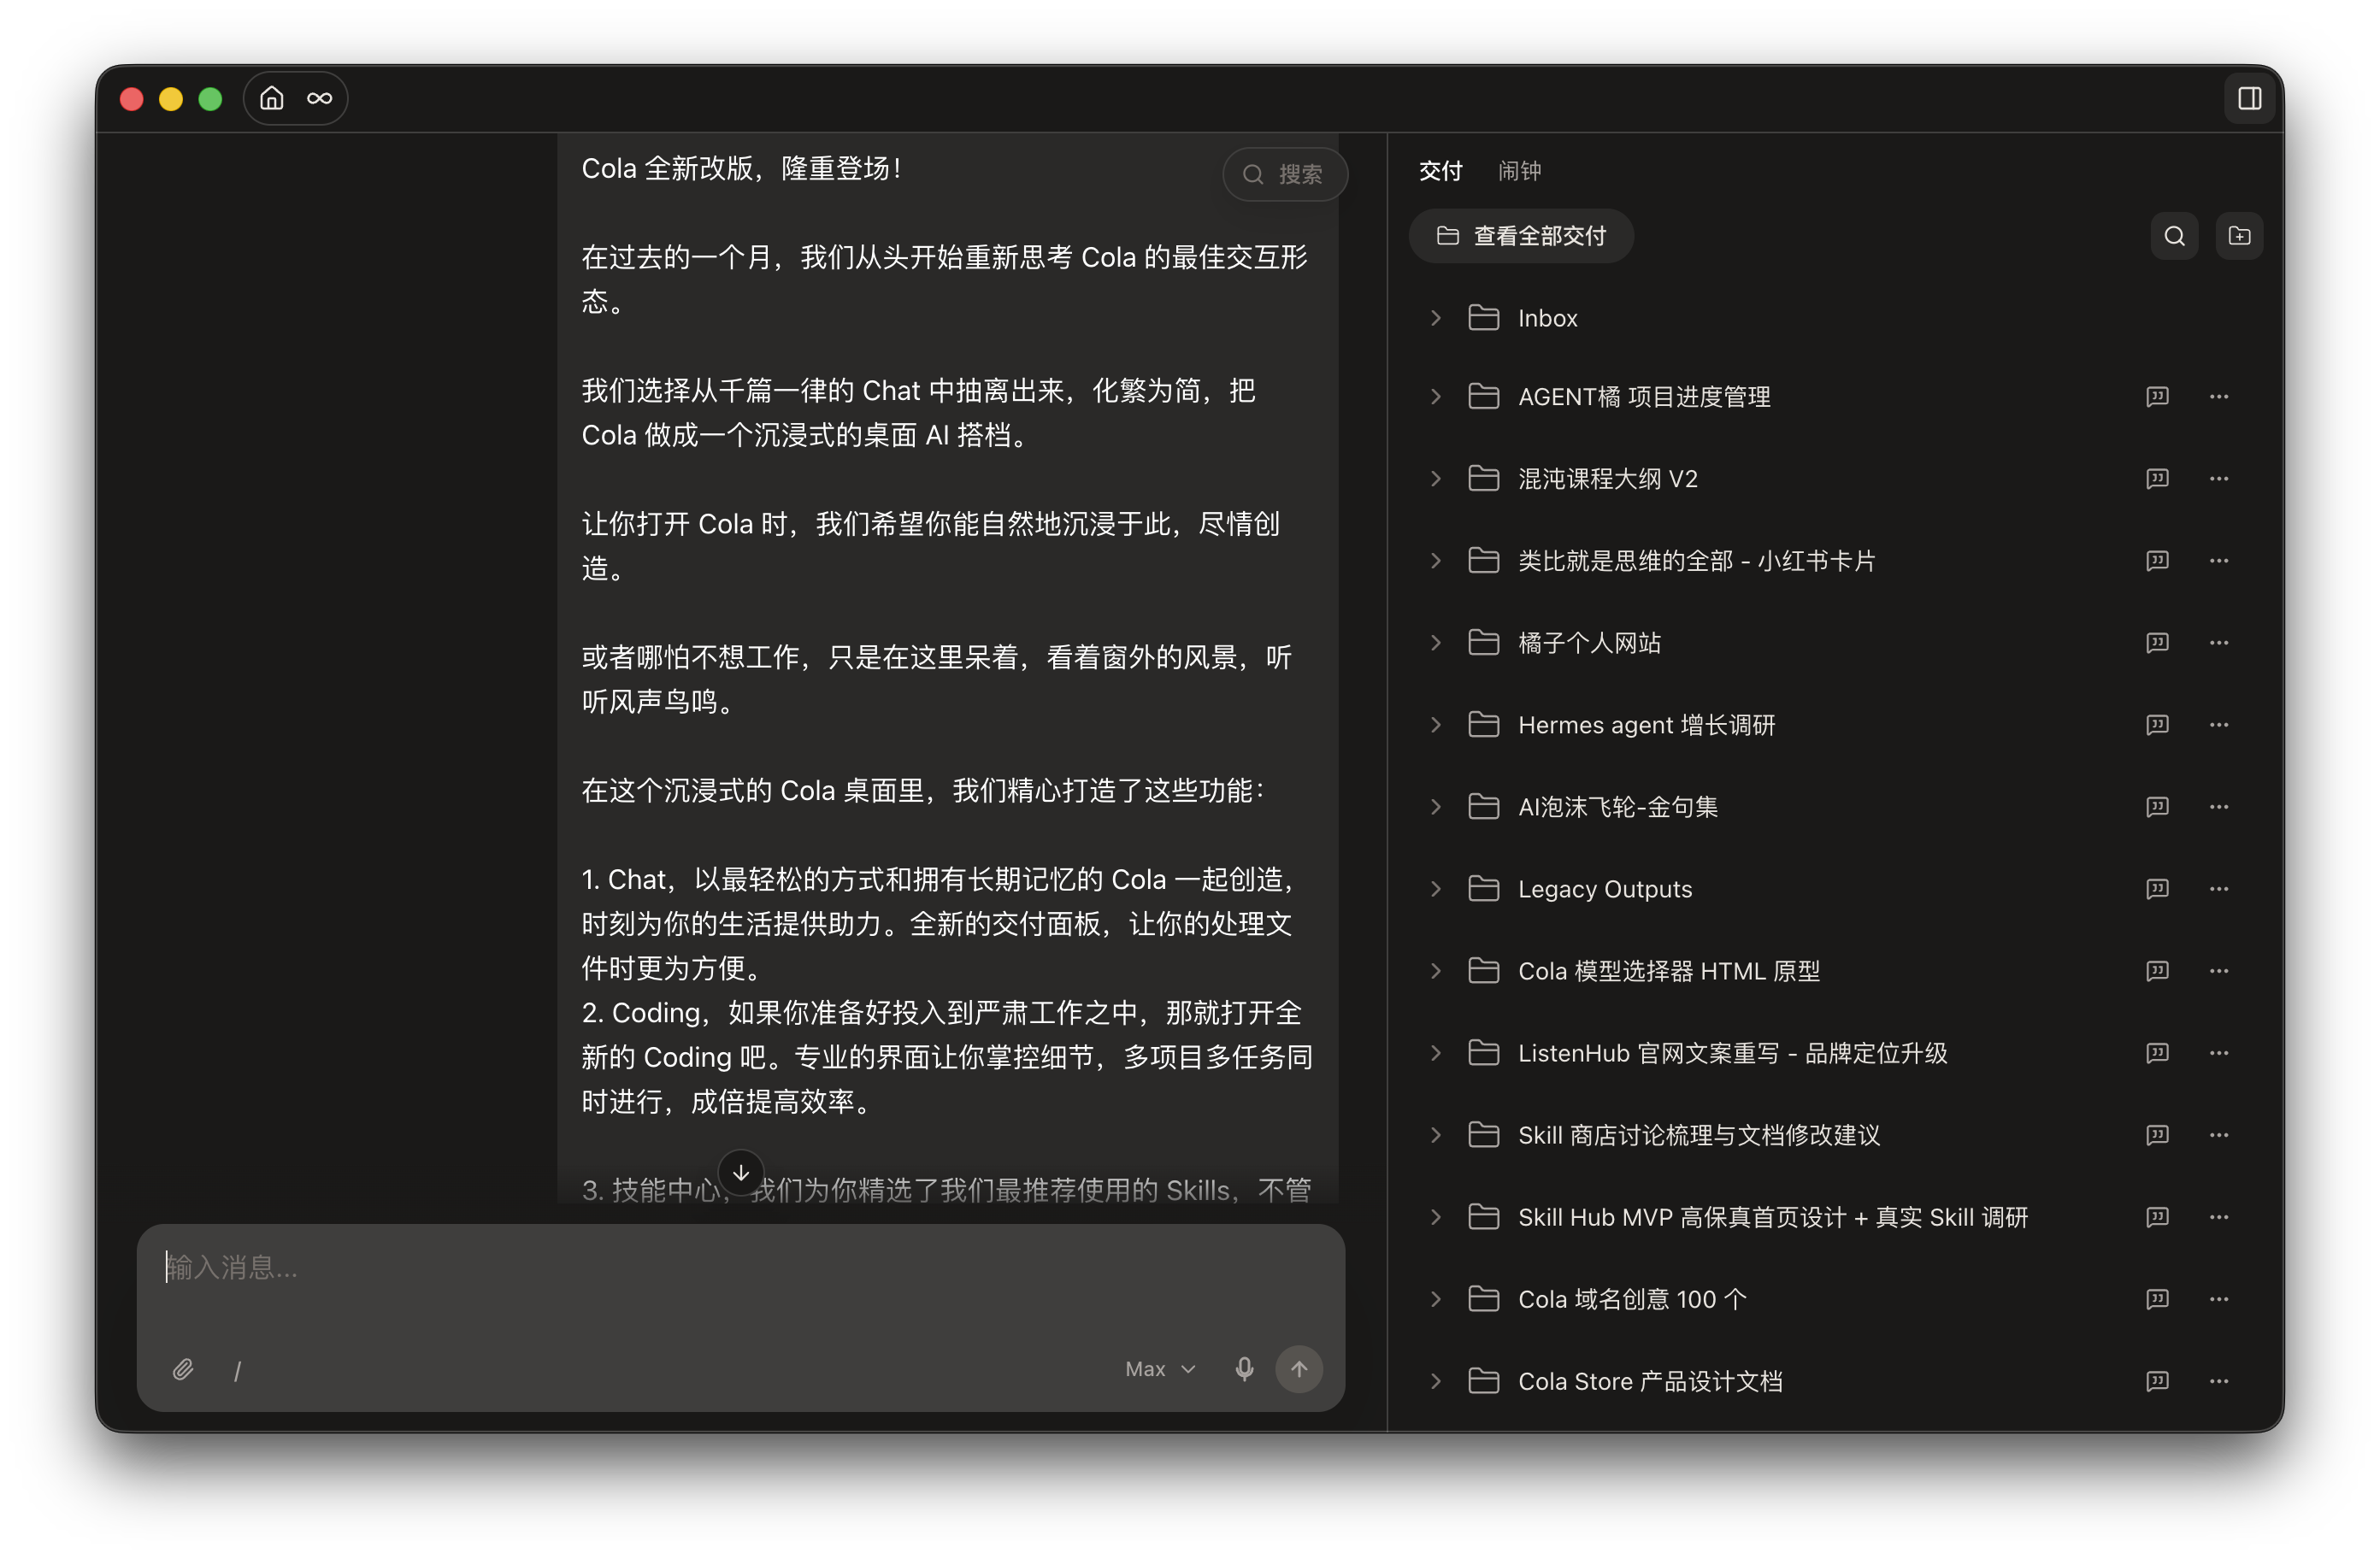Open more options for 橘子个人网站
Viewport: 2380px width, 1559px height.
(x=2219, y=643)
